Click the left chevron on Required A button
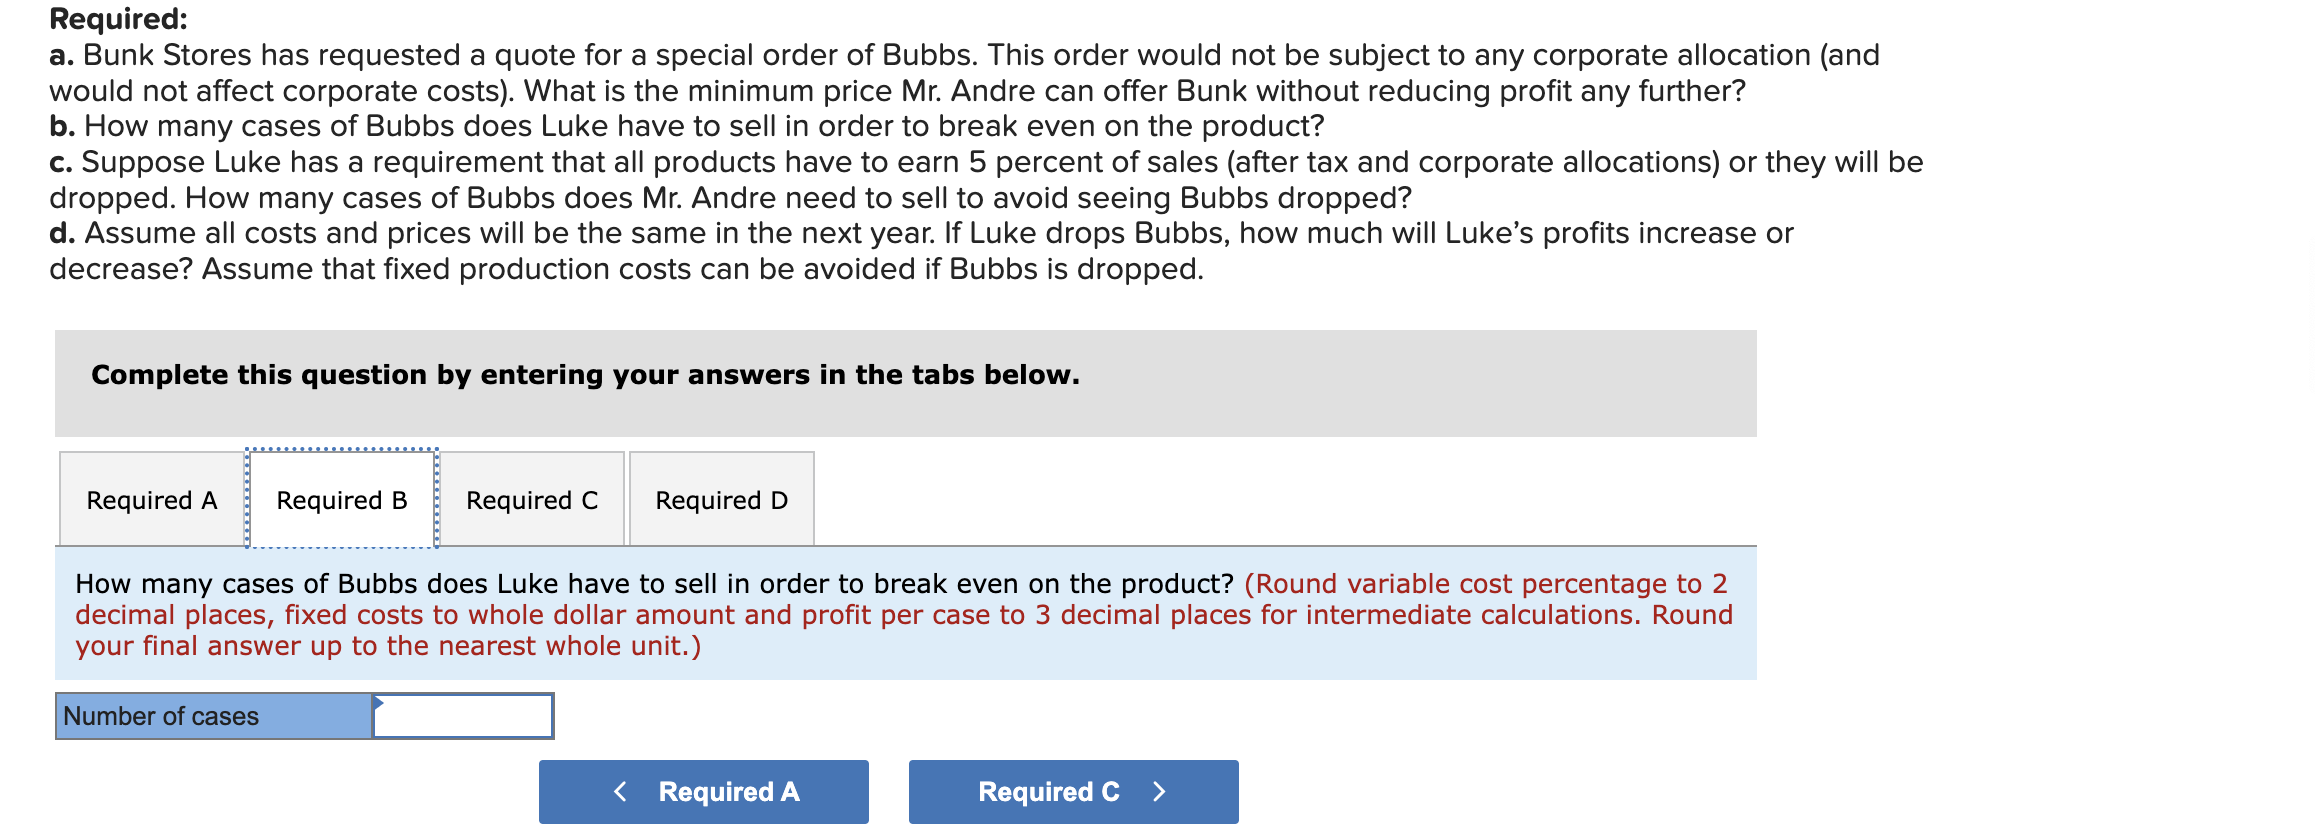 (x=620, y=791)
